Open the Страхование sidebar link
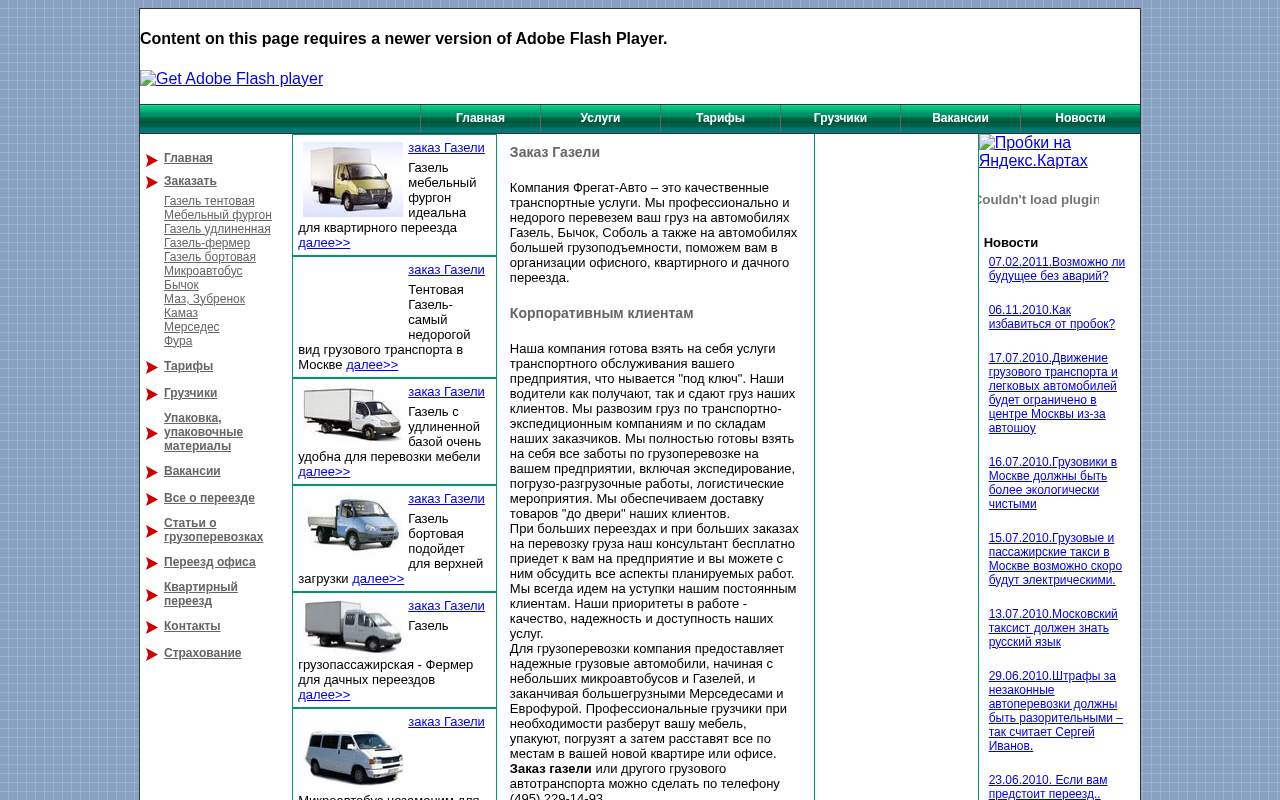The height and width of the screenshot is (800, 1280). tap(203, 653)
